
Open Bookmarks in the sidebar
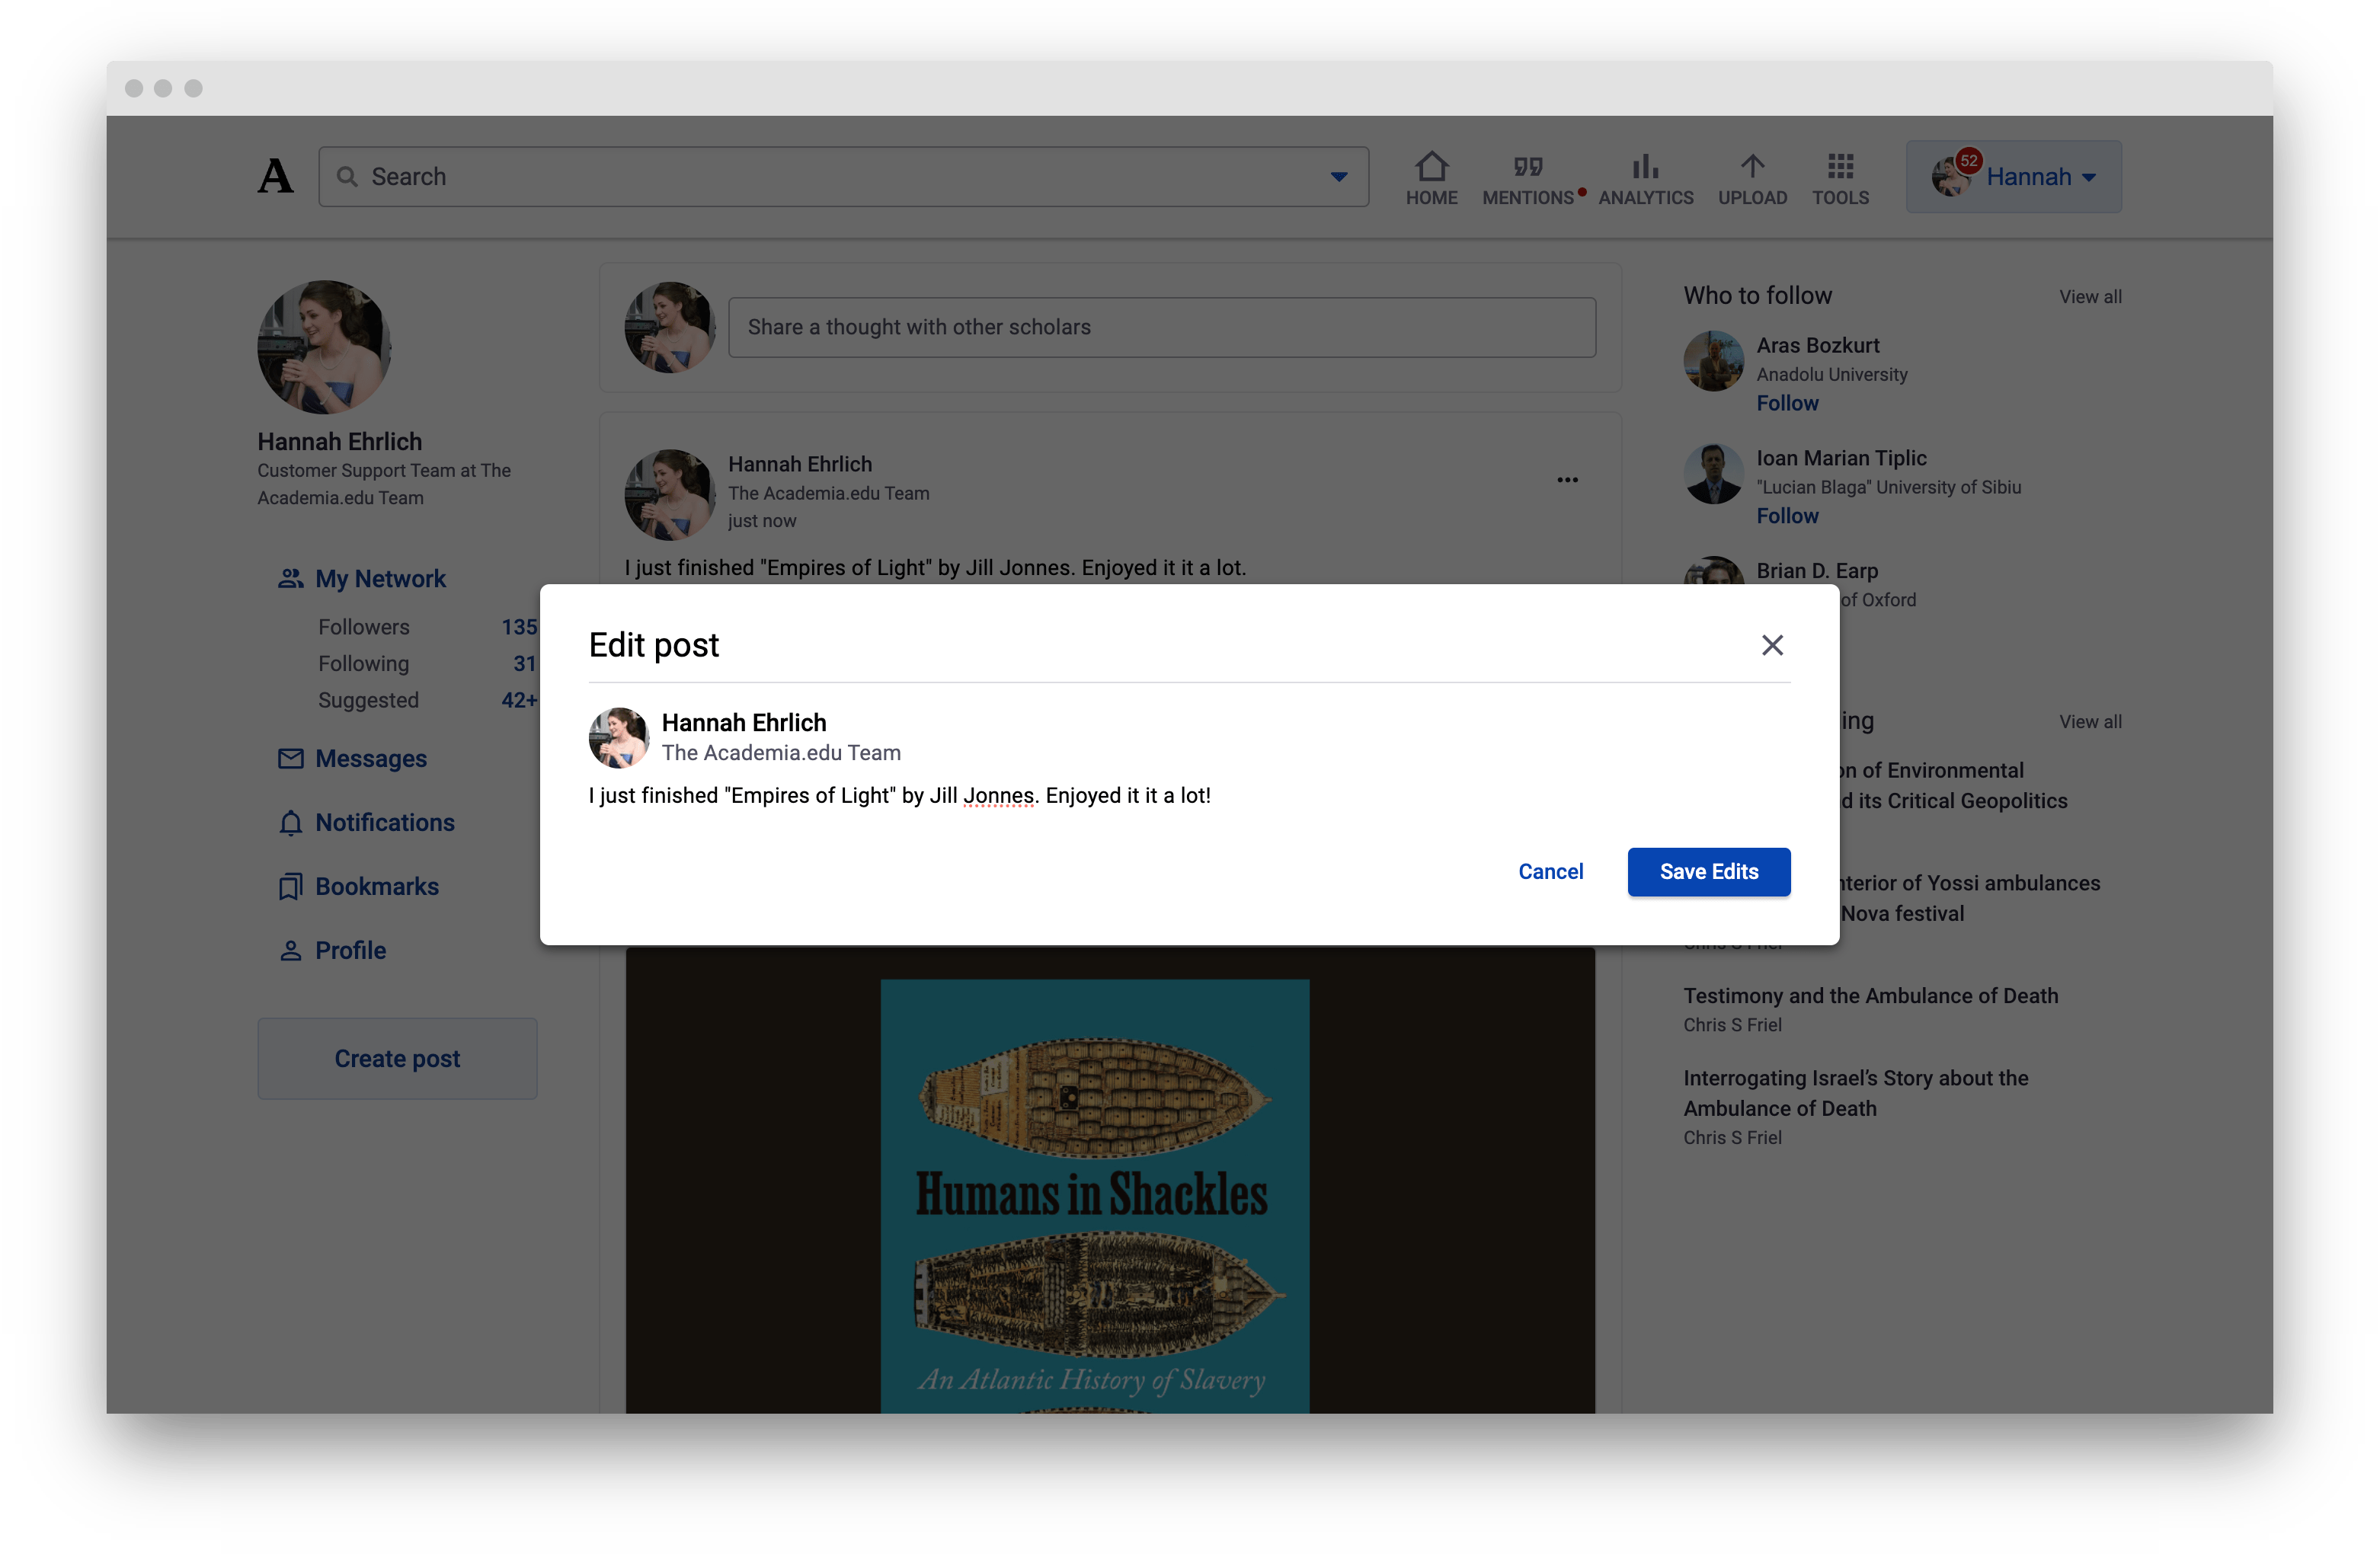click(x=376, y=886)
